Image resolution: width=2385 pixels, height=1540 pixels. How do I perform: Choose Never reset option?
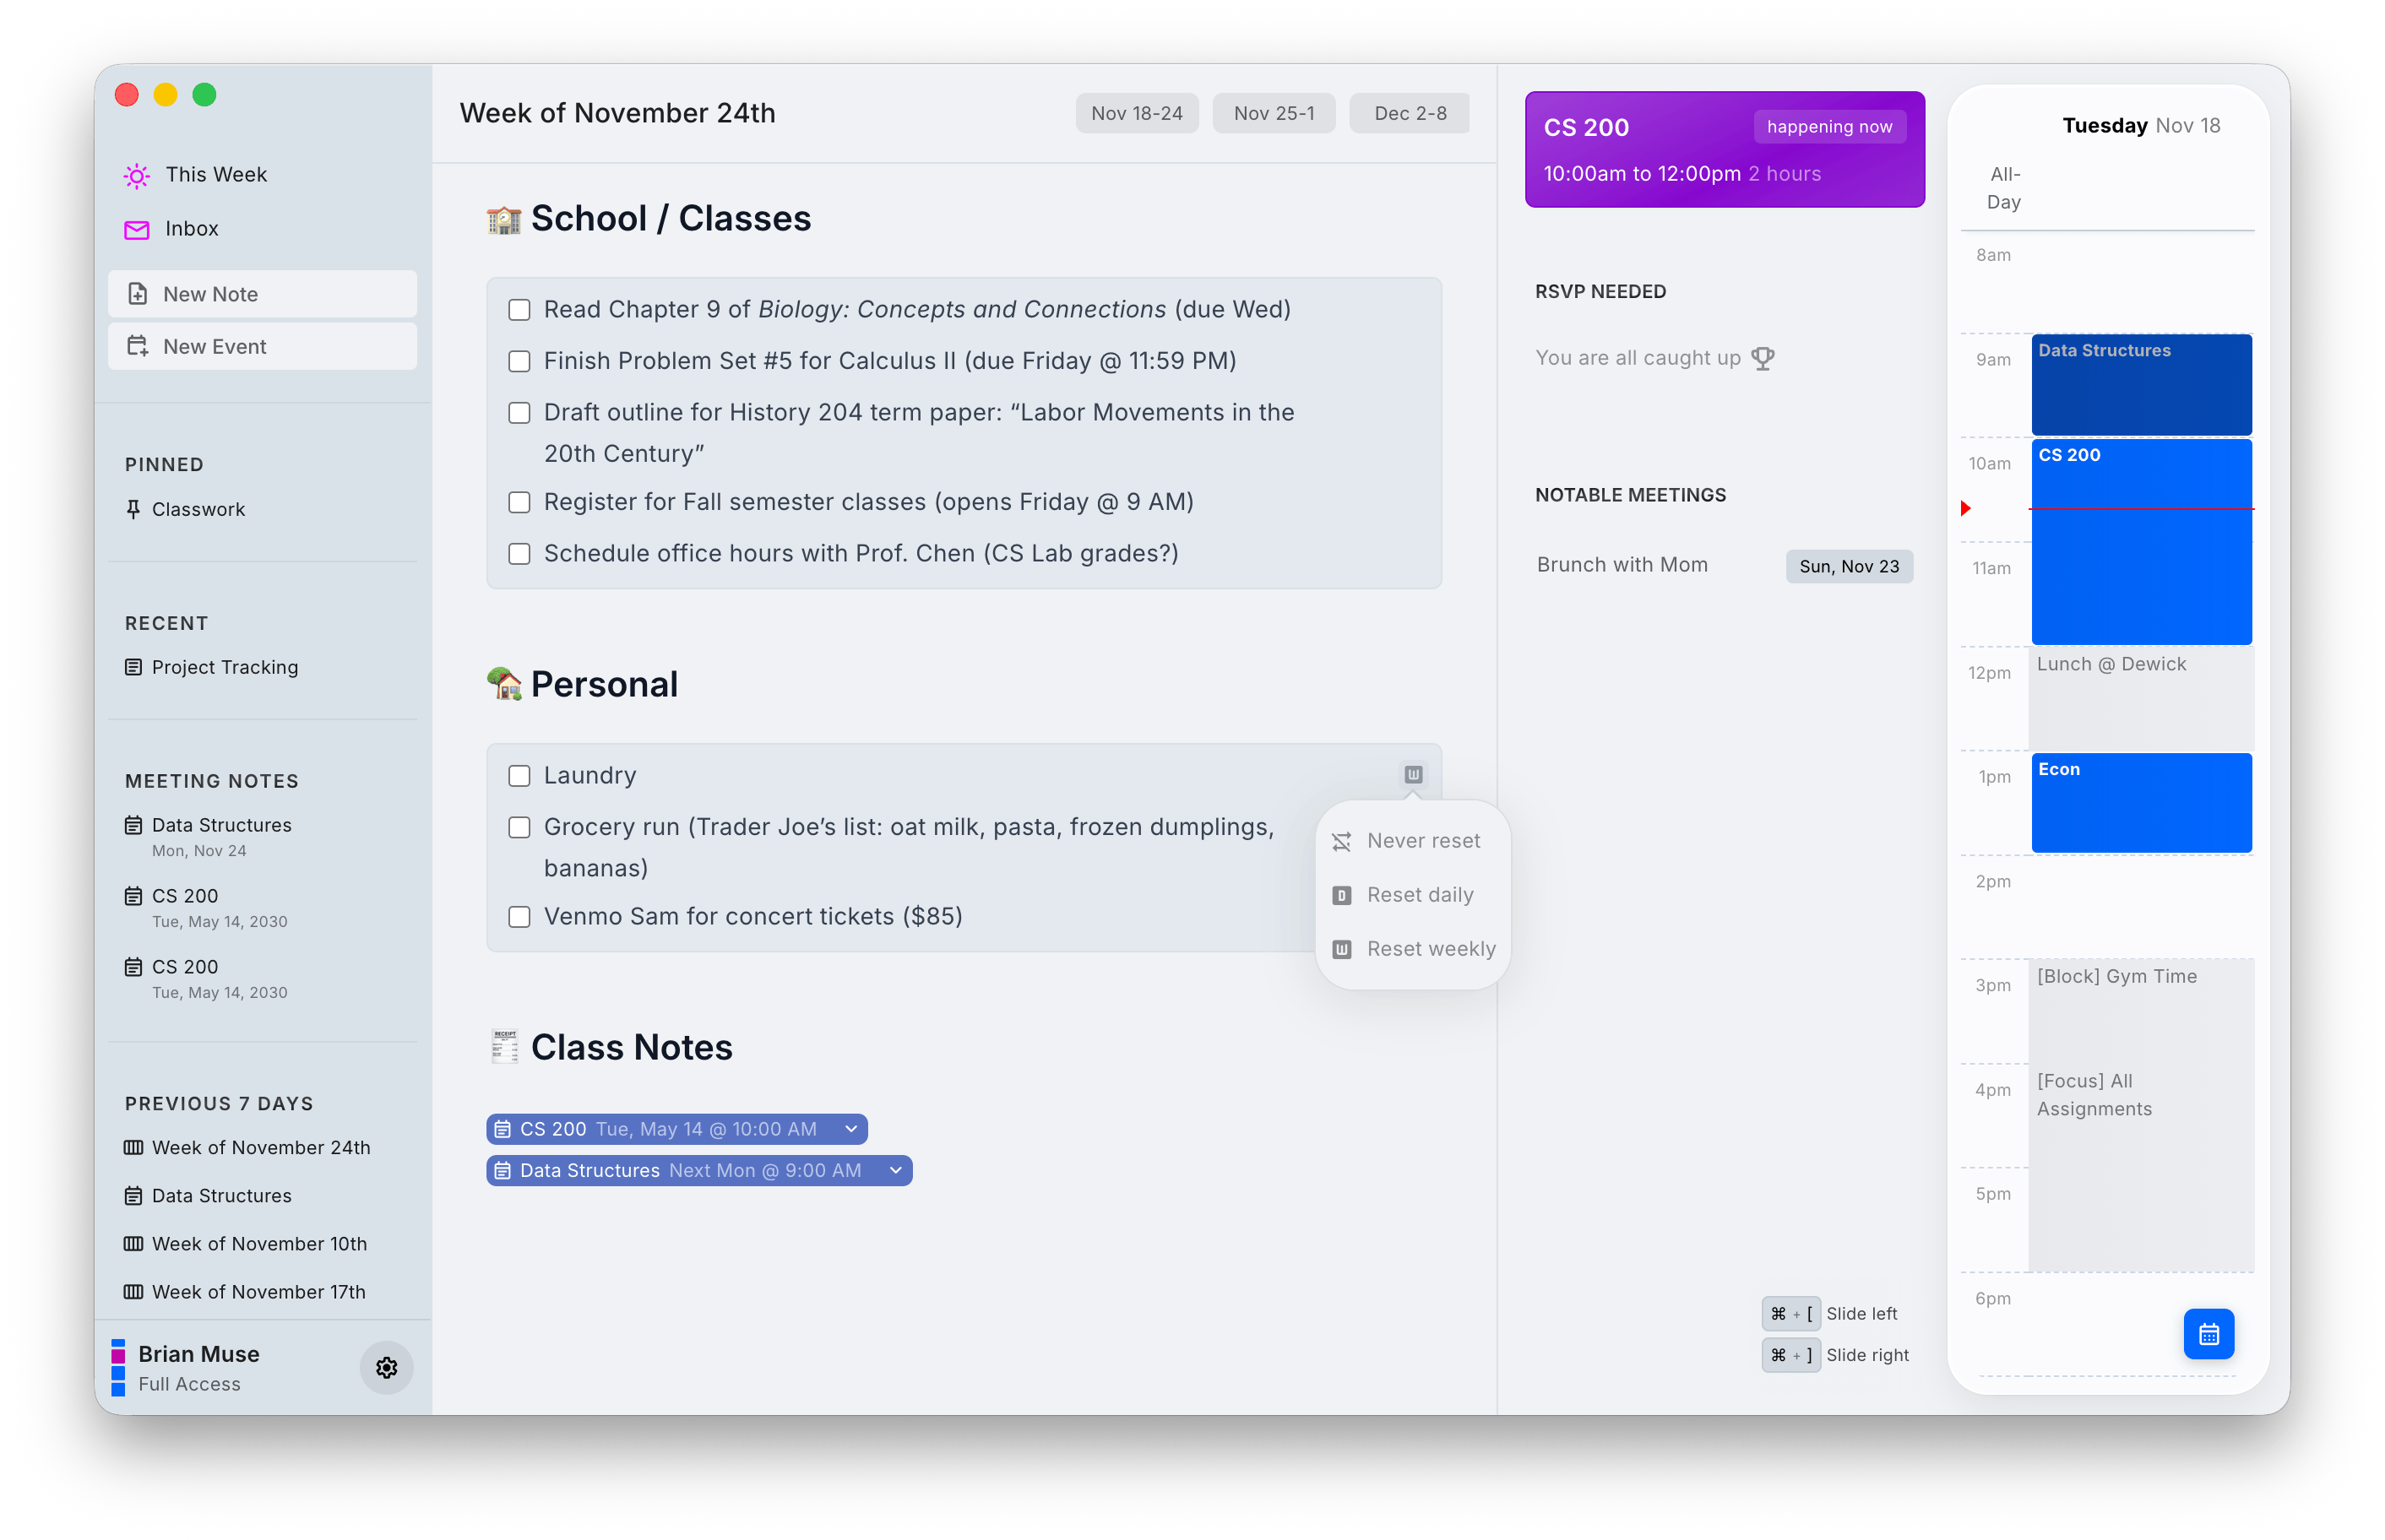point(1422,841)
